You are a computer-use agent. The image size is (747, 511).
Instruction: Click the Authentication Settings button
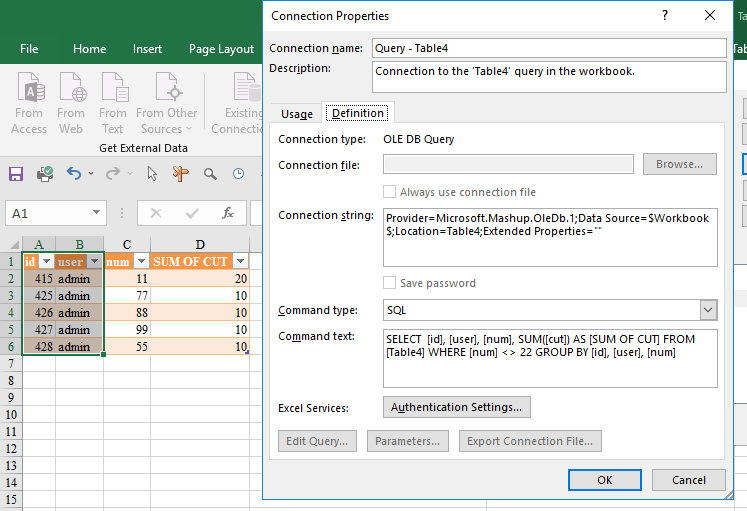(457, 407)
